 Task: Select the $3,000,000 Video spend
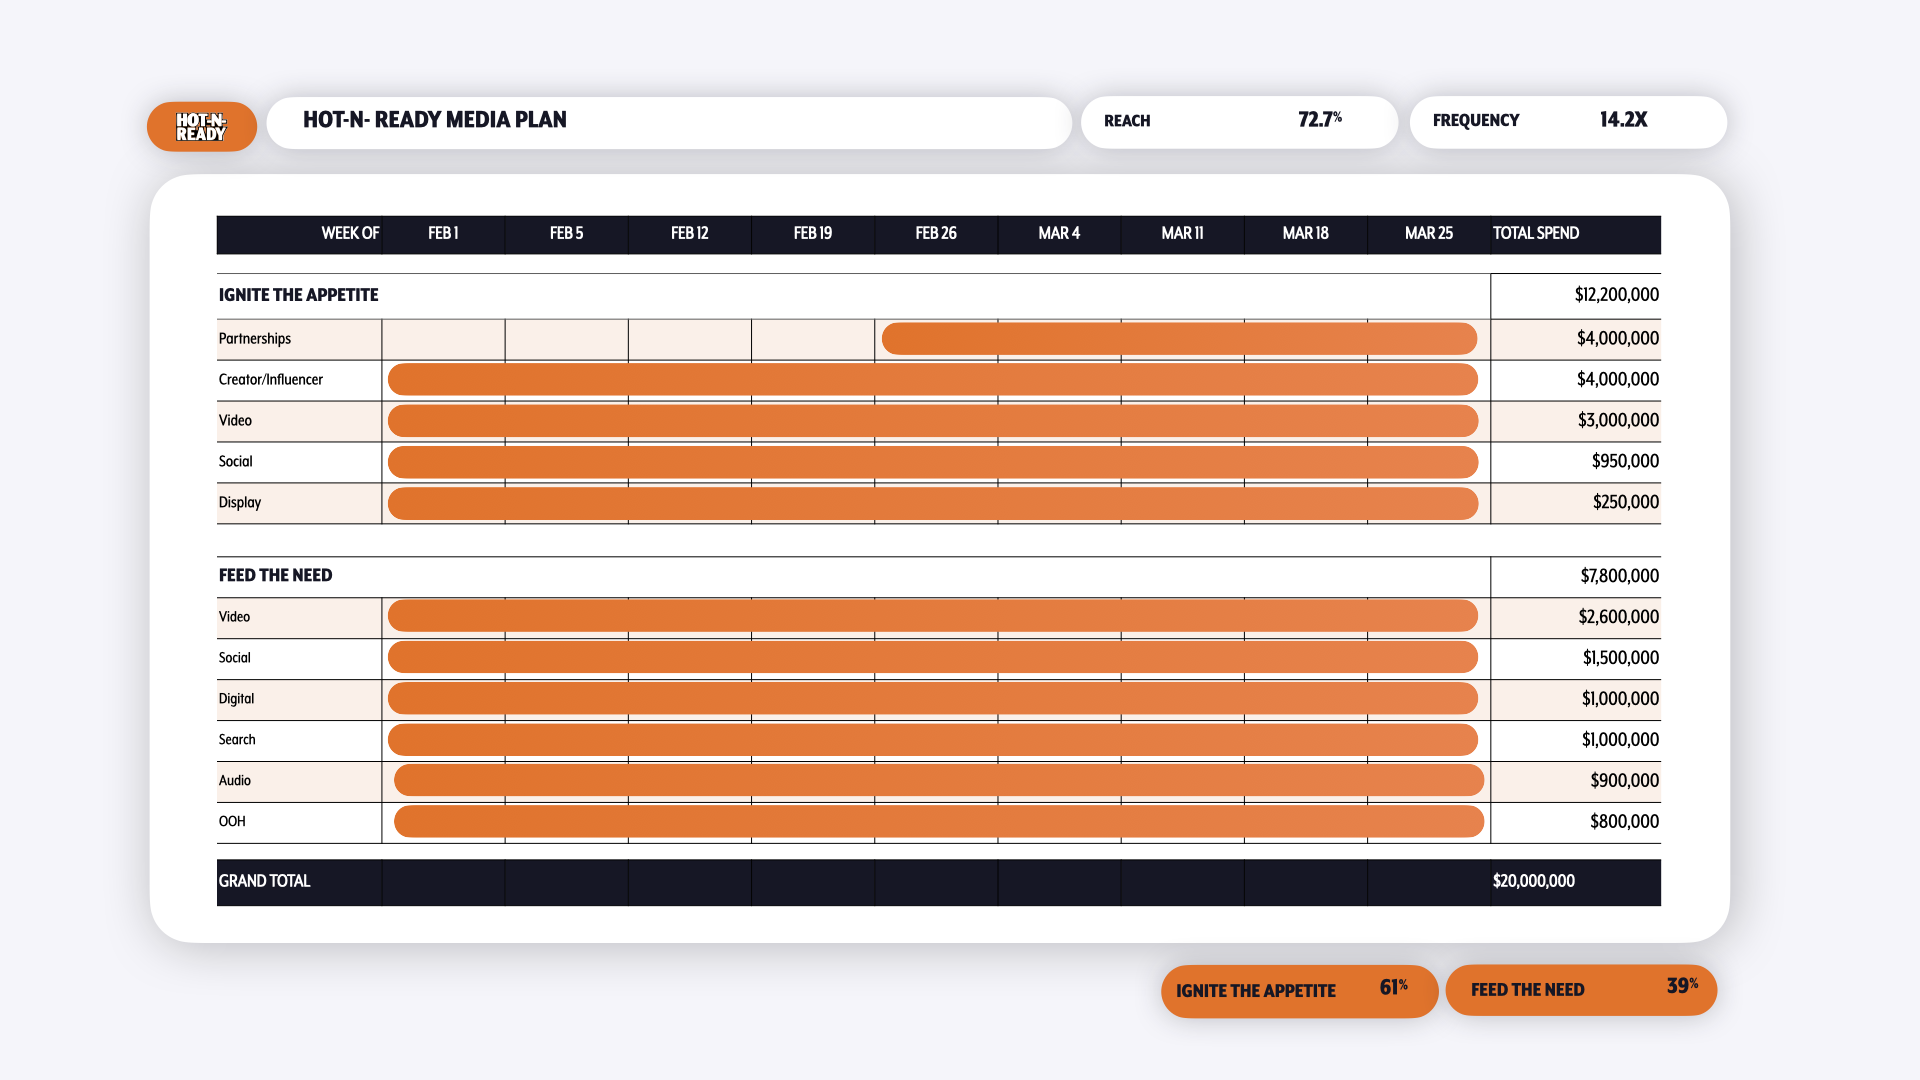[1618, 421]
